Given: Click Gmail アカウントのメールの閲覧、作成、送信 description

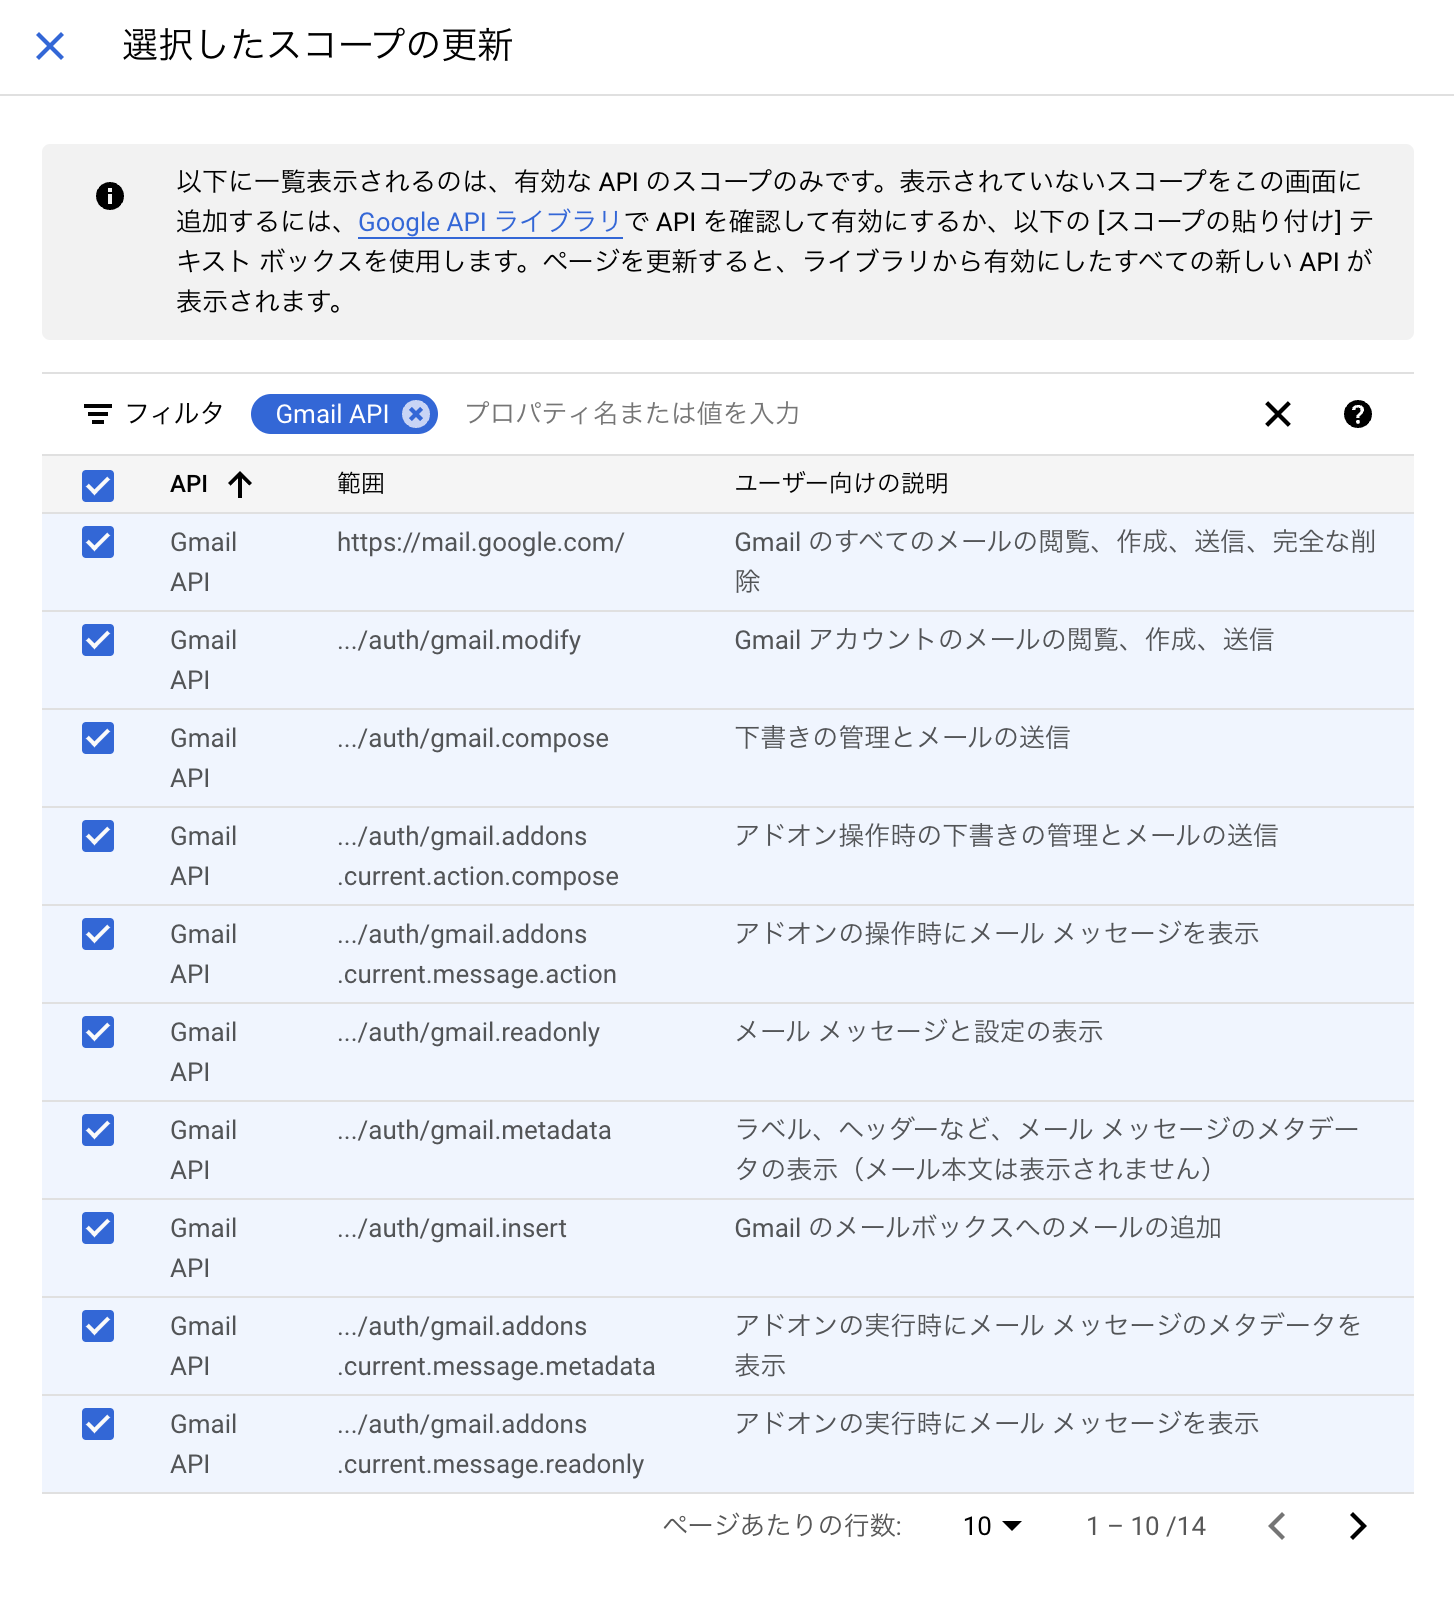Looking at the screenshot, I should pyautogui.click(x=1004, y=640).
